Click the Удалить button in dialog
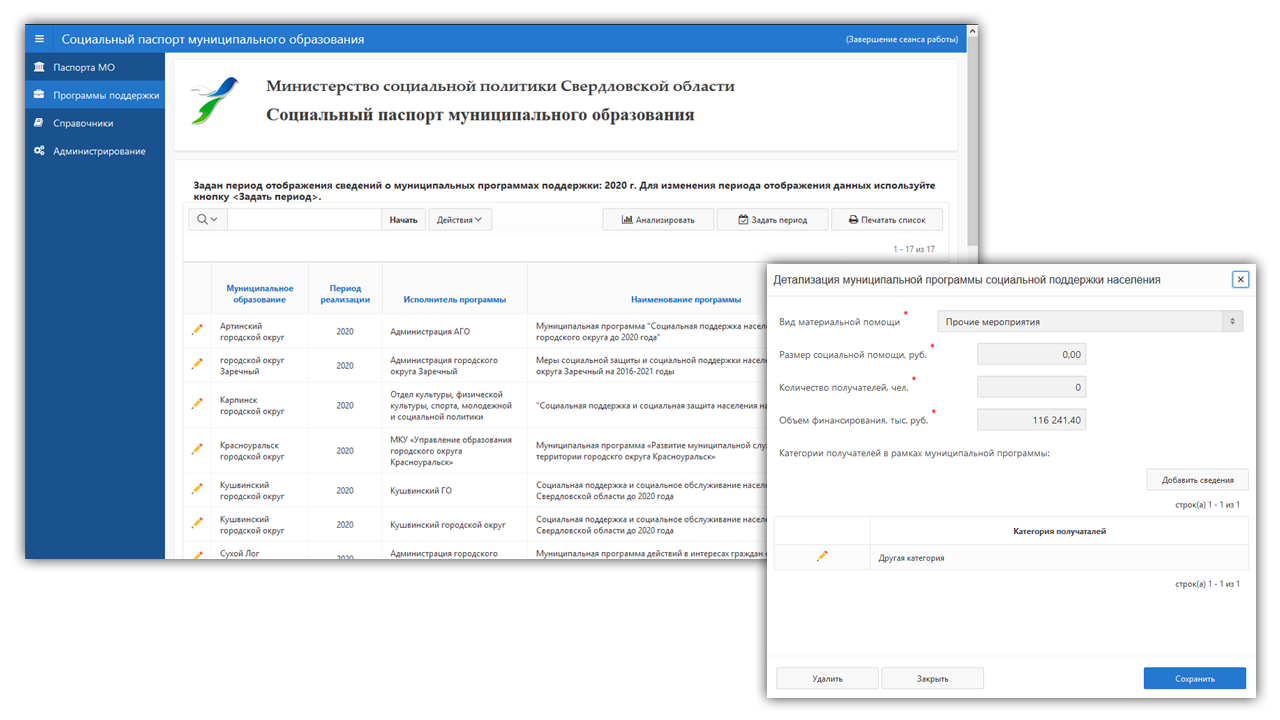Image resolution: width=1280 pixels, height=720 pixels. pyautogui.click(x=828, y=678)
